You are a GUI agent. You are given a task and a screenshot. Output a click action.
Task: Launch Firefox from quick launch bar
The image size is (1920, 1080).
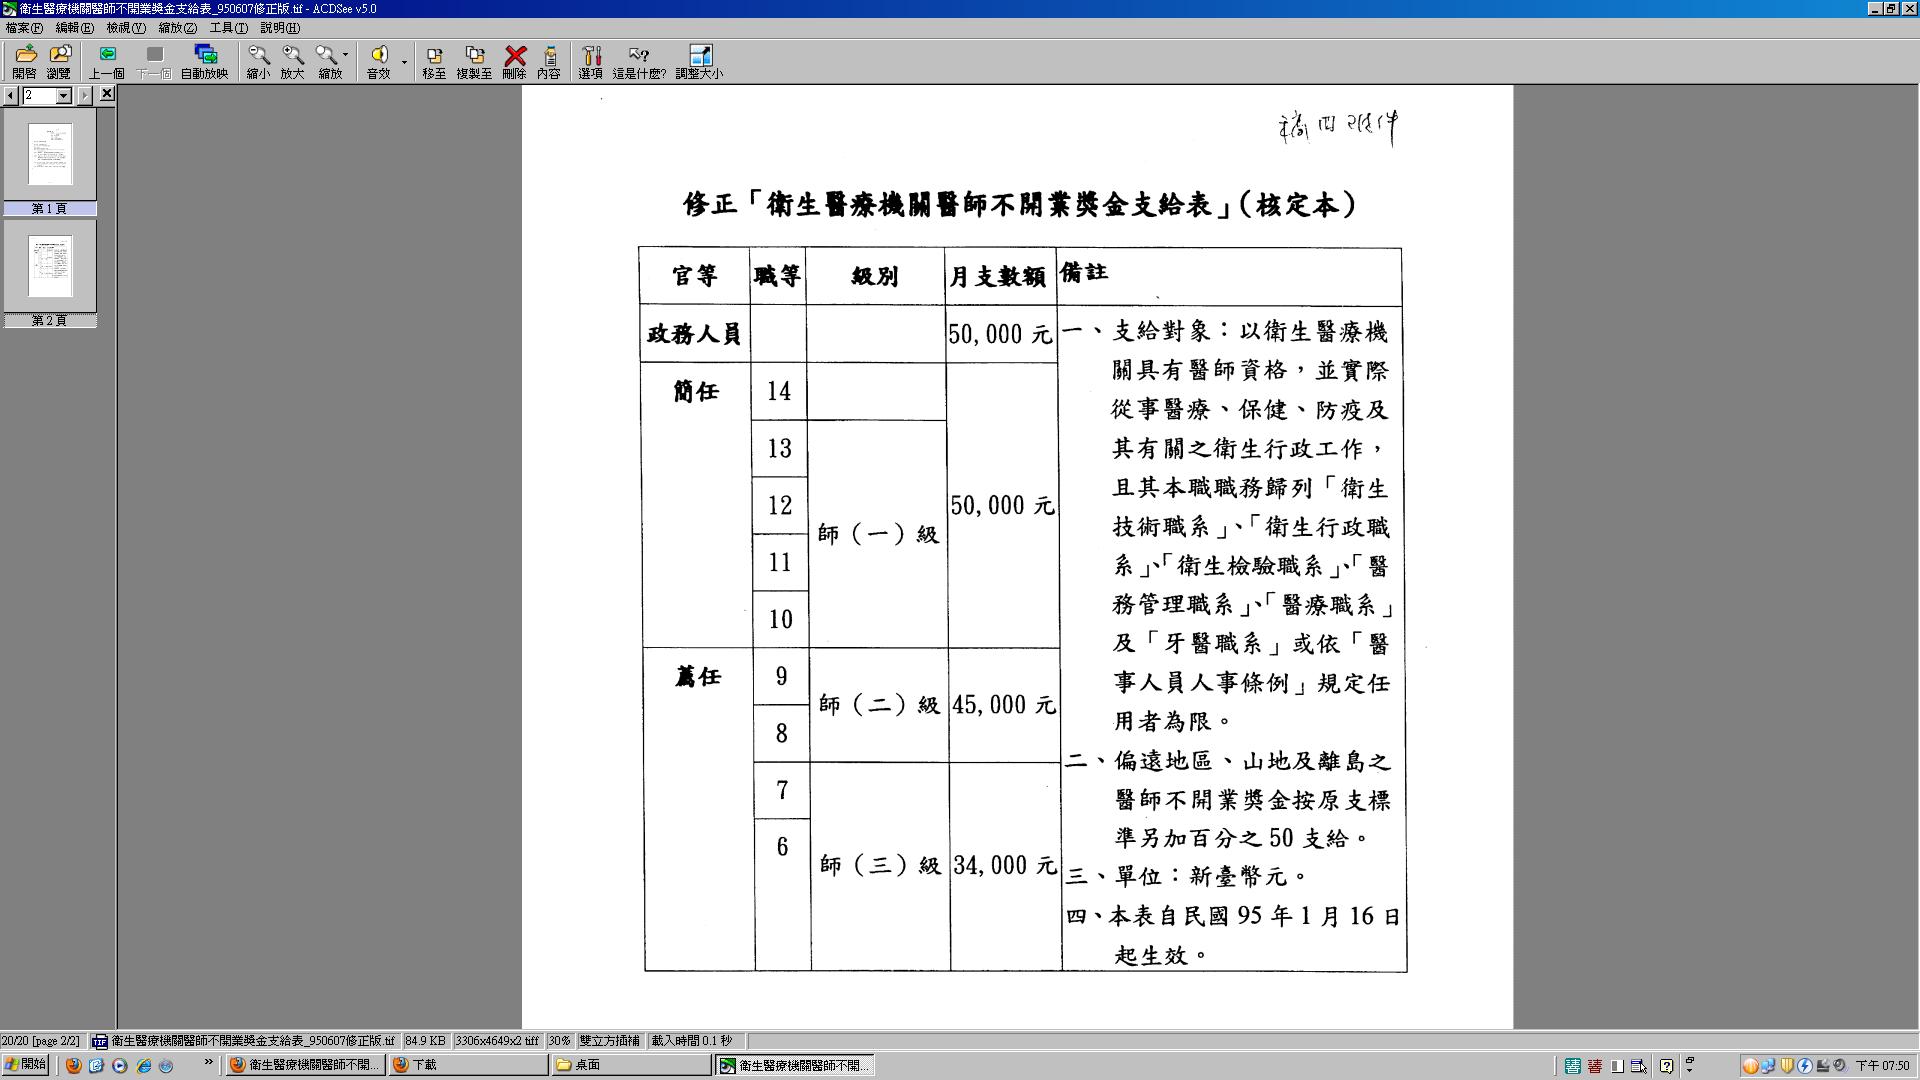pyautogui.click(x=73, y=1066)
